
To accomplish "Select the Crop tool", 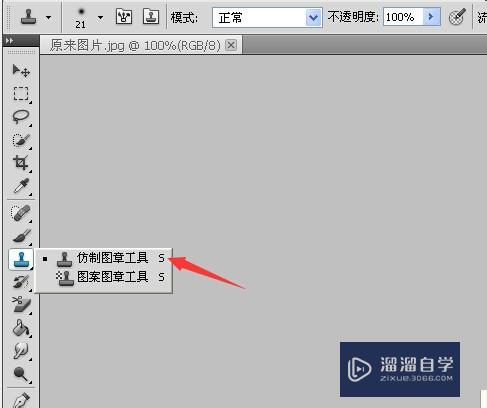I will pyautogui.click(x=21, y=163).
